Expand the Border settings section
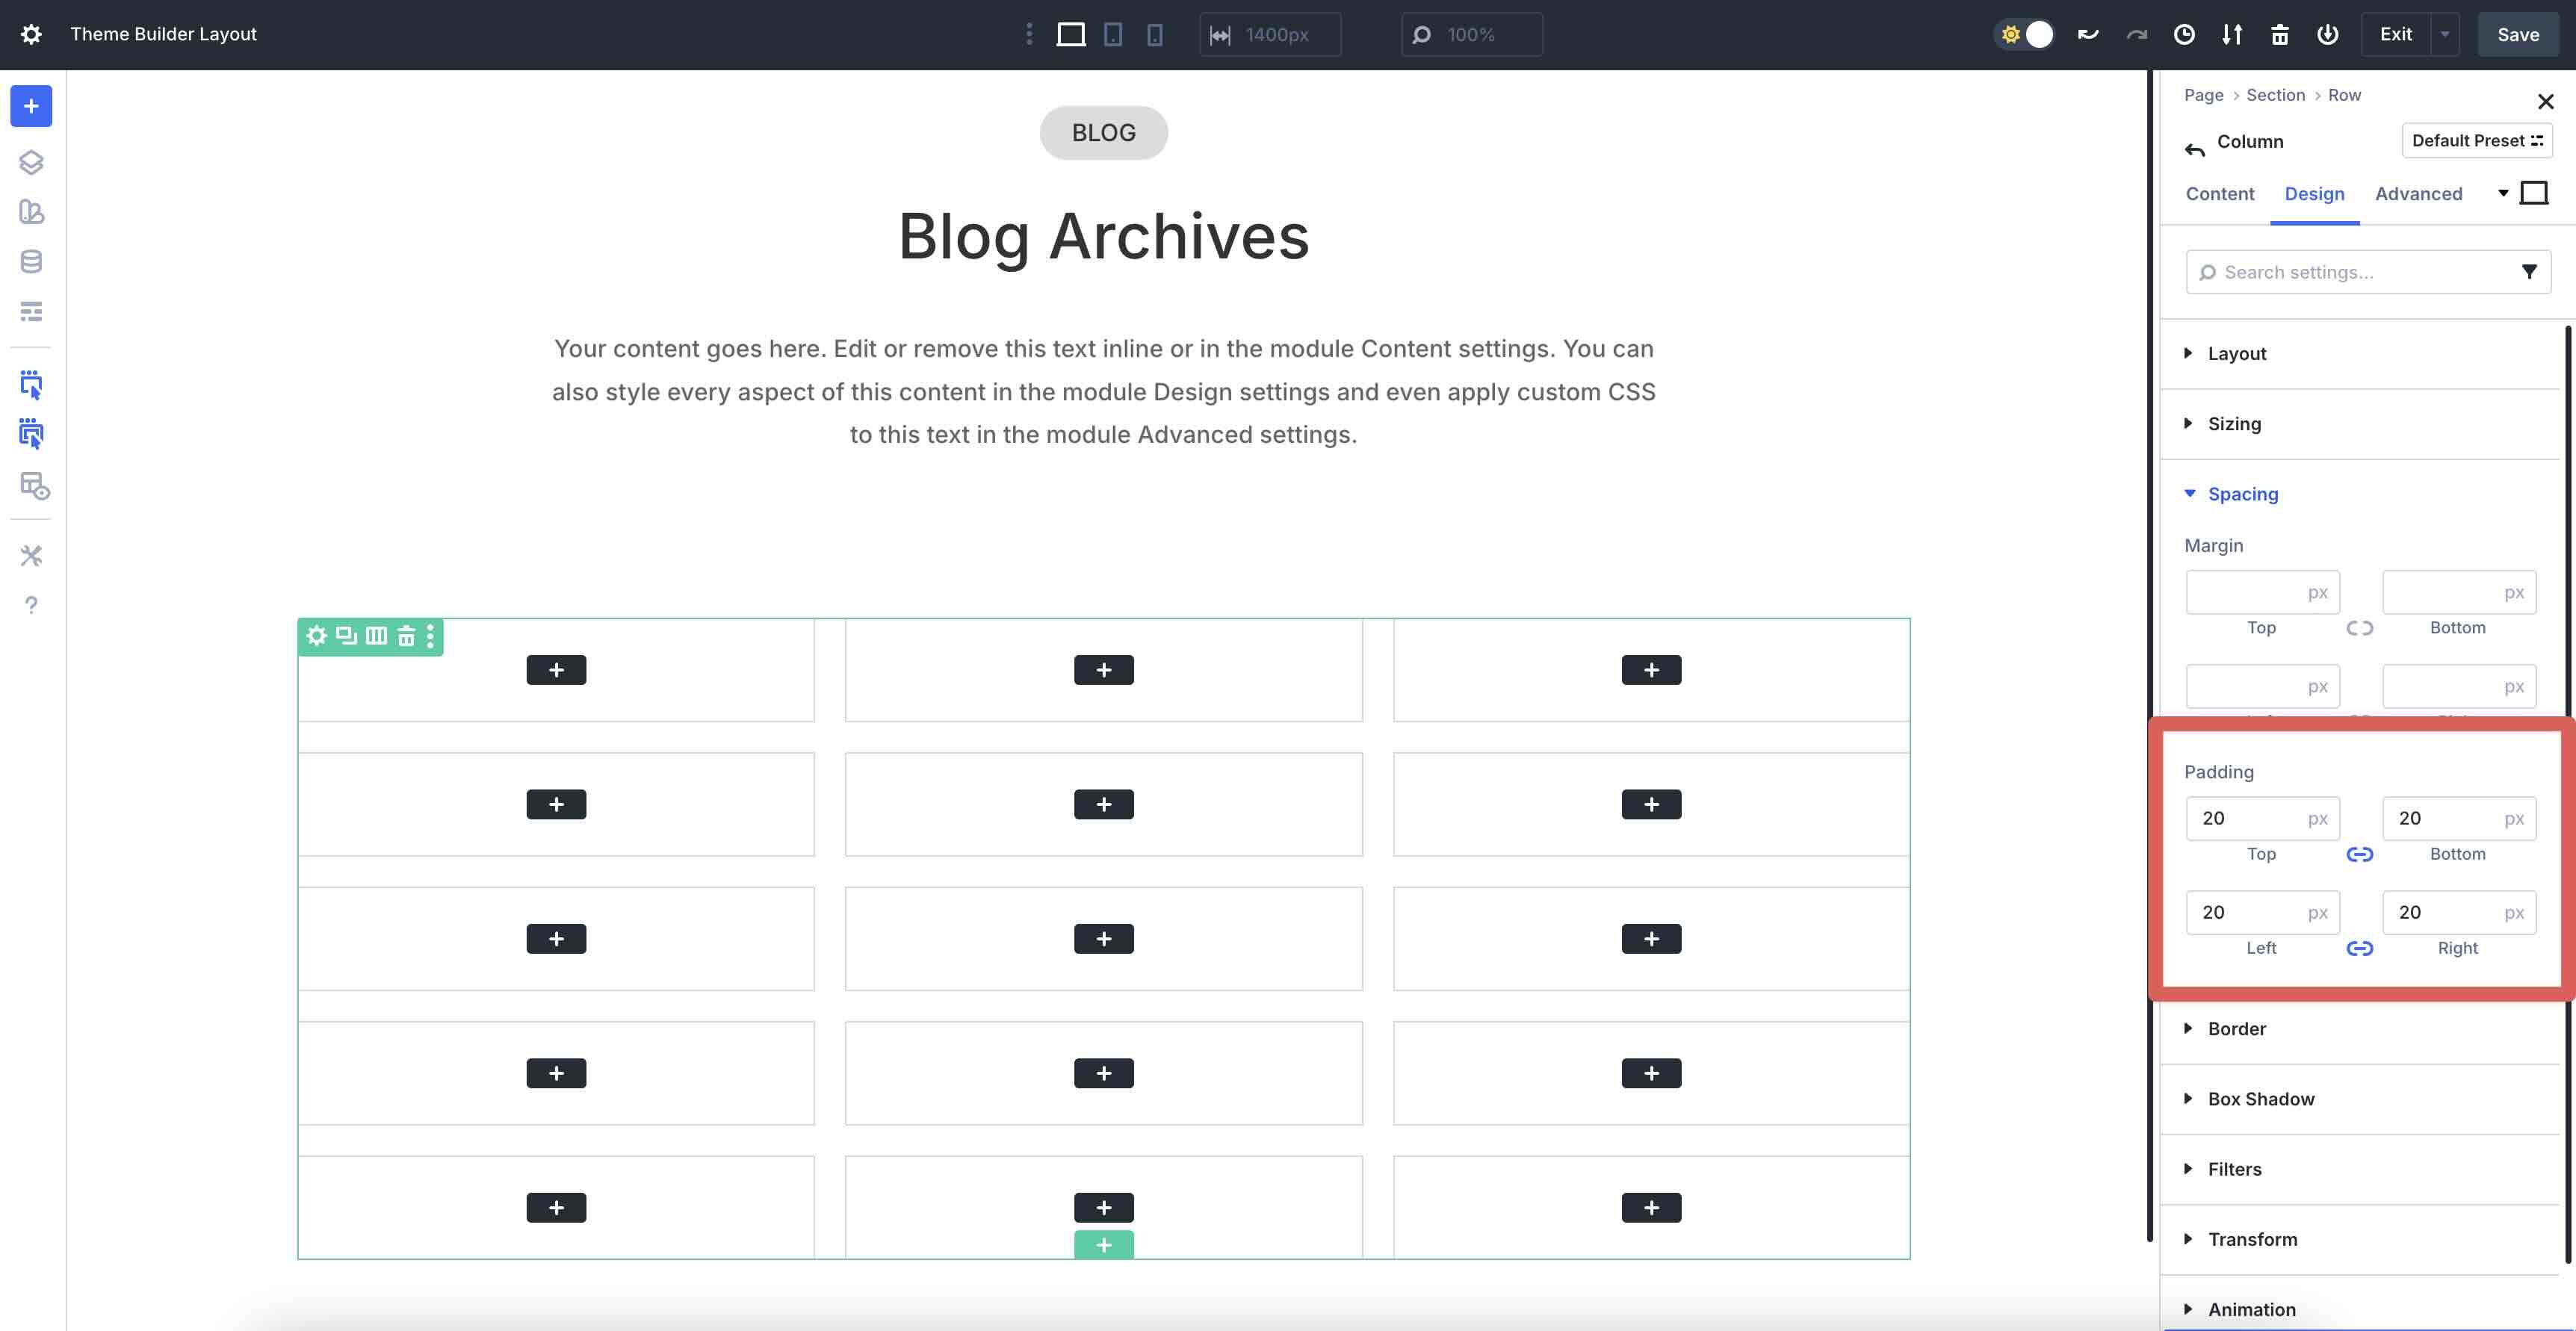Viewport: 2576px width, 1331px height. click(2237, 1028)
